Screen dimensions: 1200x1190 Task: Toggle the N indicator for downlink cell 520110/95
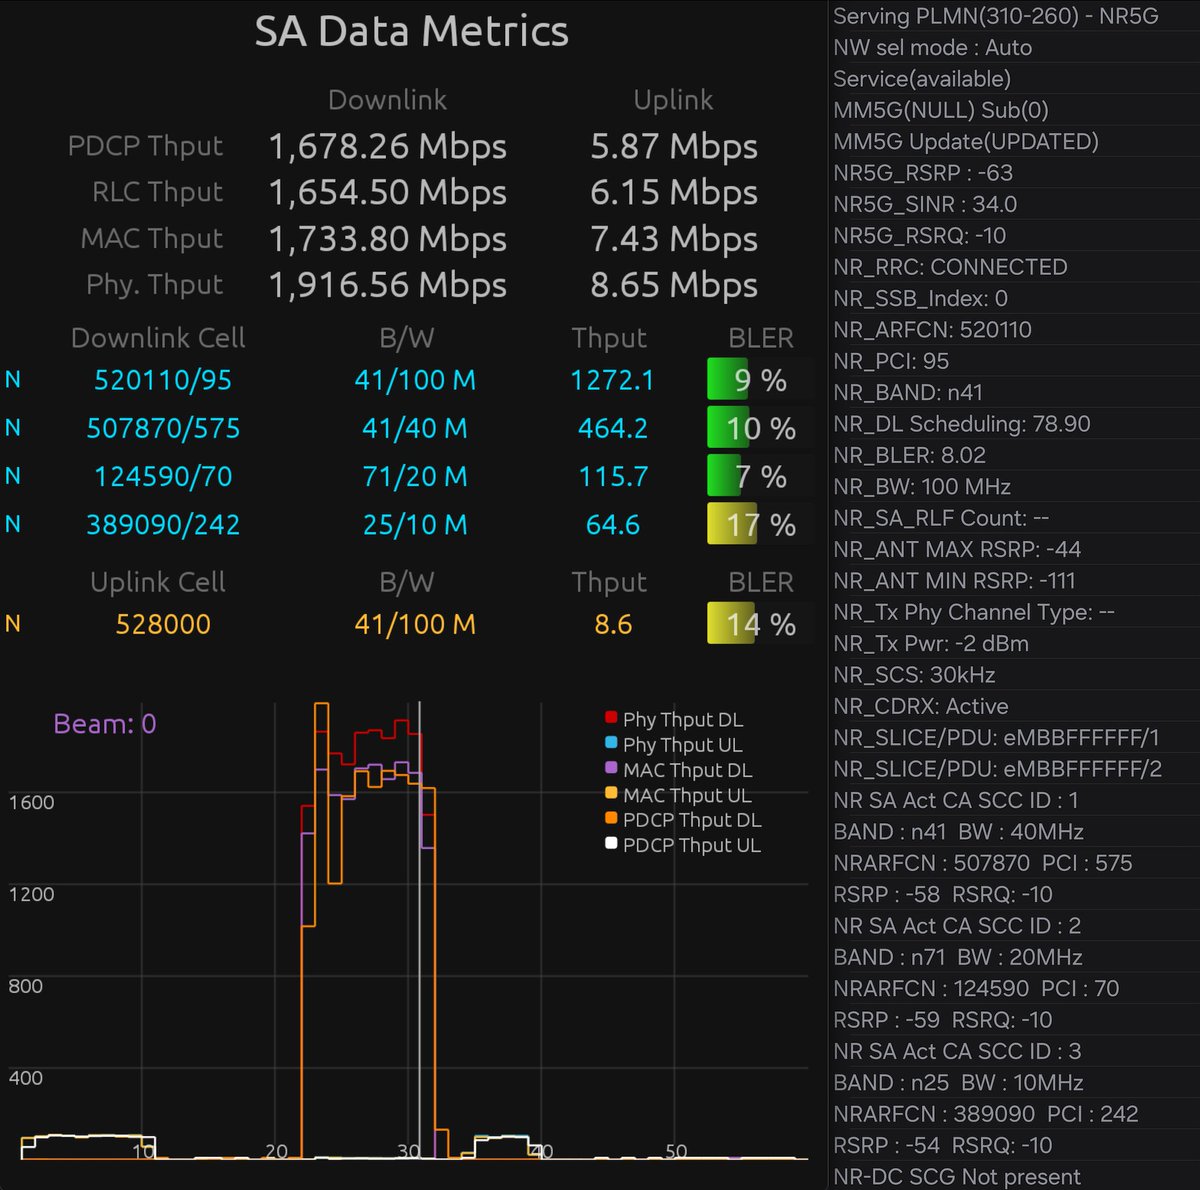pos(13,380)
